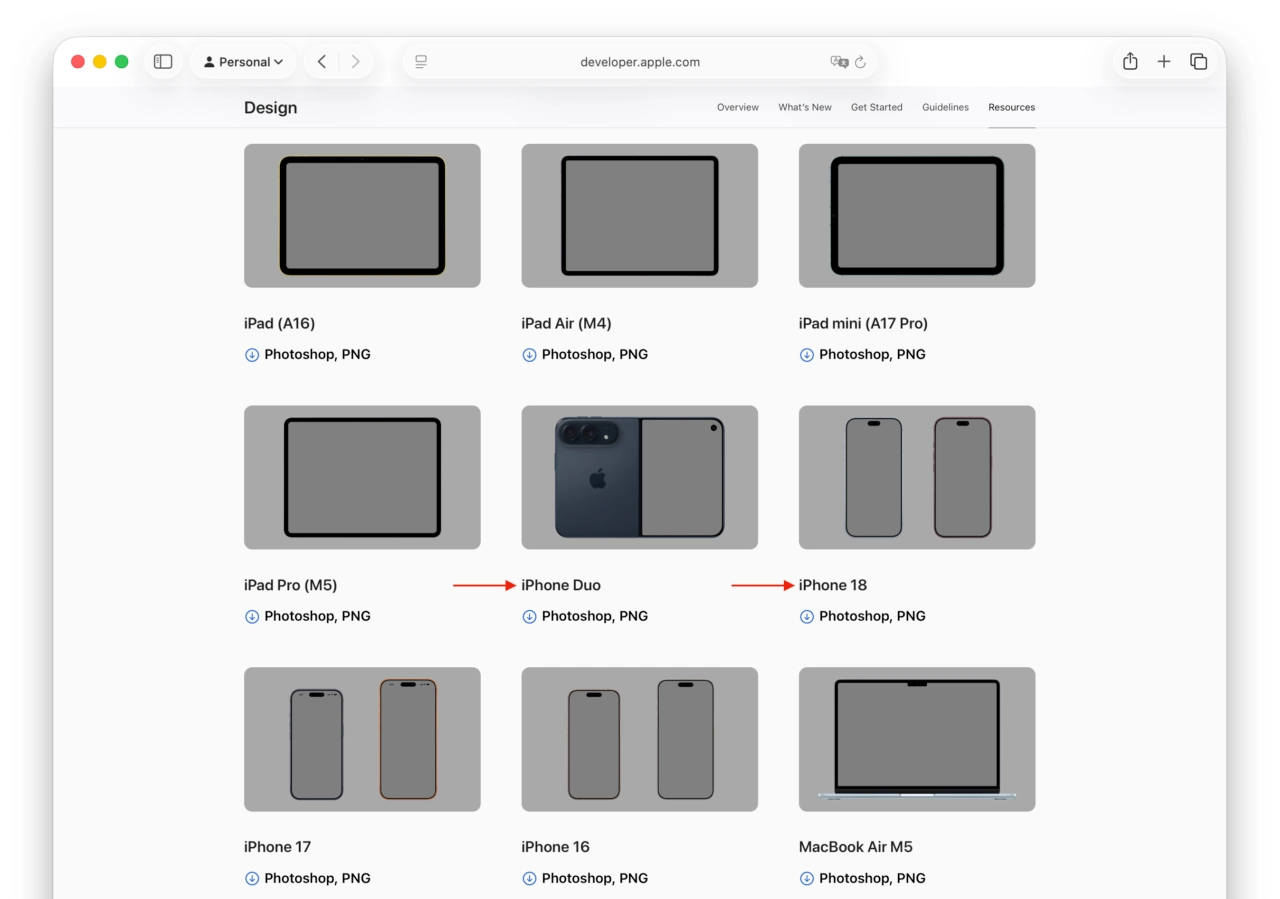Open the iPhone 16 thumbnail
This screenshot has width=1280, height=899.
coord(640,740)
